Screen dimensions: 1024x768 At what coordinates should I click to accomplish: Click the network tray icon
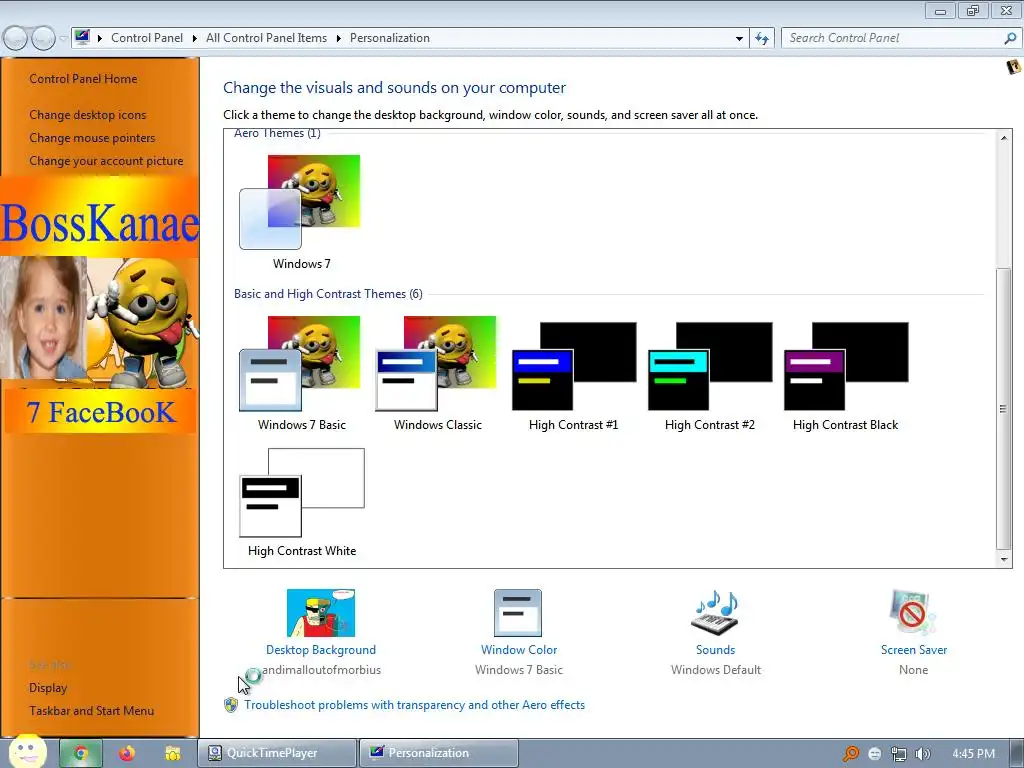[x=899, y=754]
